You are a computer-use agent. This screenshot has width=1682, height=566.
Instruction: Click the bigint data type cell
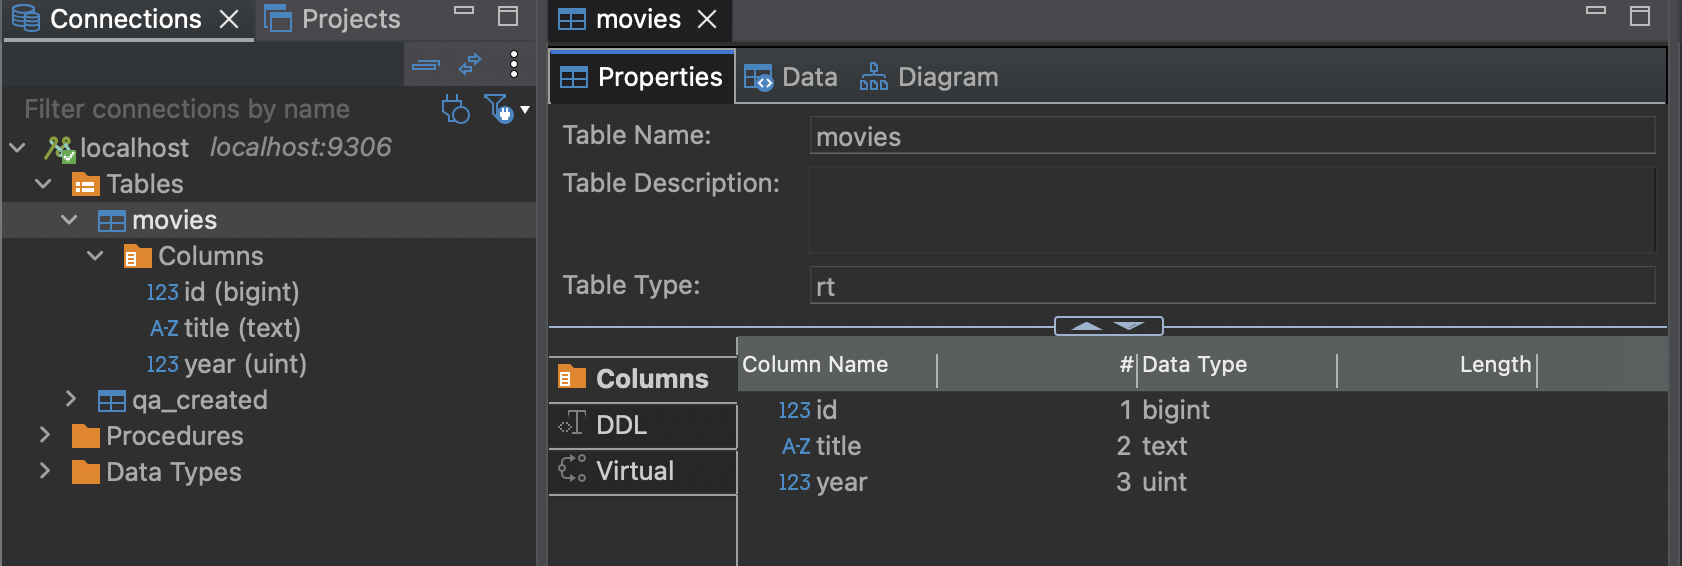pyautogui.click(x=1176, y=410)
